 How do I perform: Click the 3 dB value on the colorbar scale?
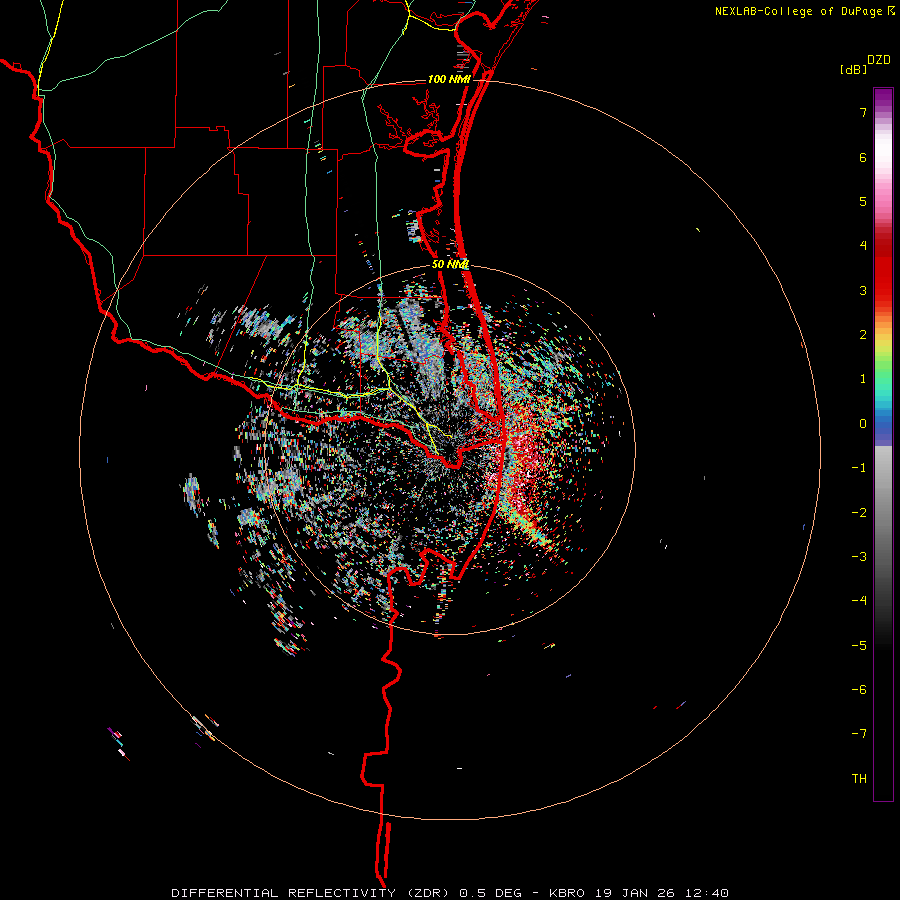[x=863, y=290]
